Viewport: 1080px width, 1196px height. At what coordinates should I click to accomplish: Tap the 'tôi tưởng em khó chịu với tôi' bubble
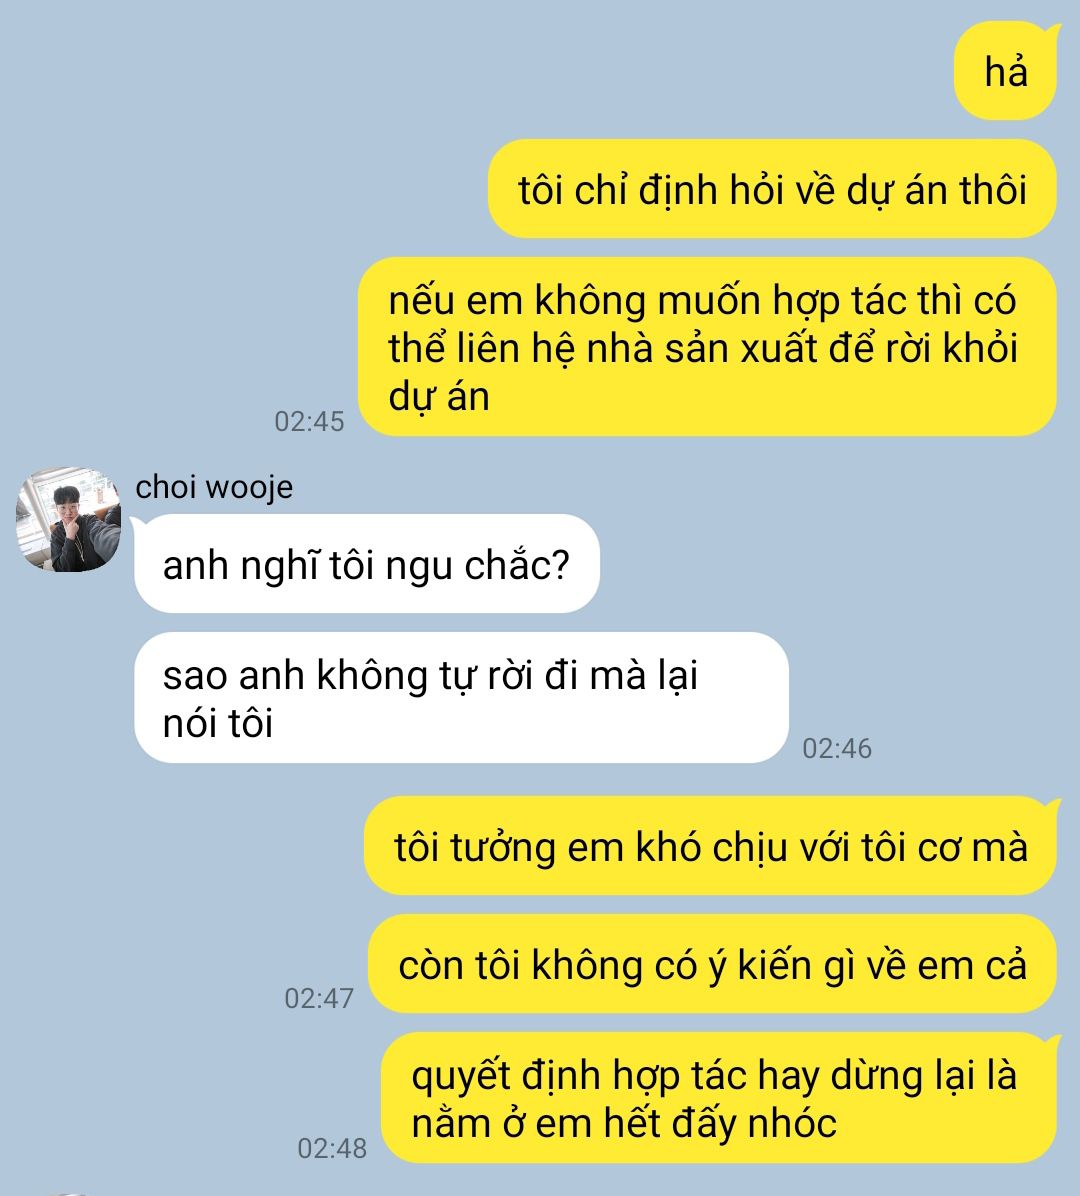click(711, 846)
